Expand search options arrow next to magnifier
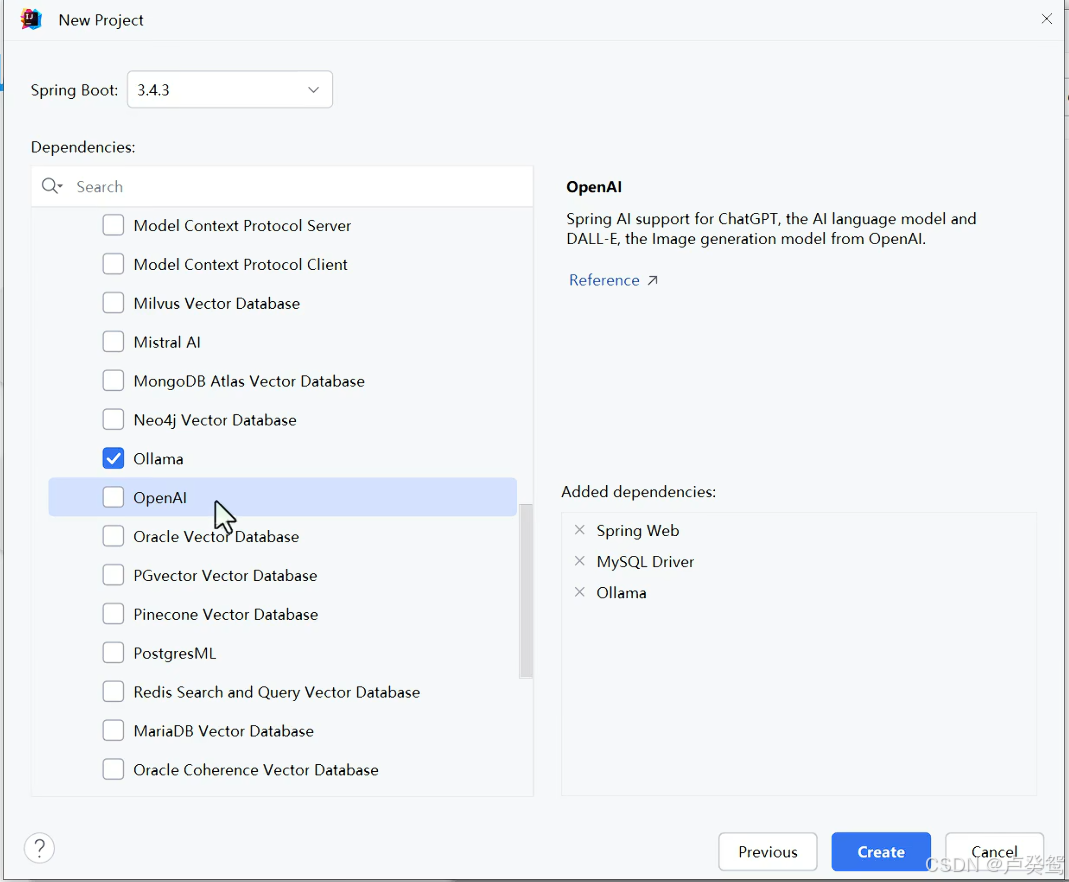 coord(61,186)
